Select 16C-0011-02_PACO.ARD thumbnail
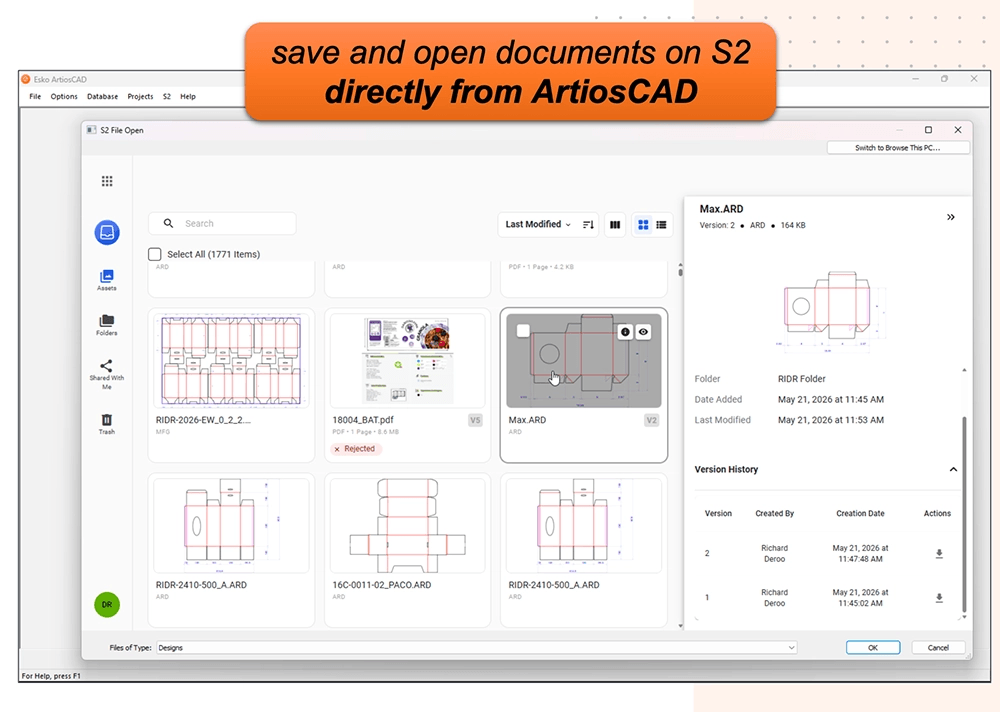Image resolution: width=1000 pixels, height=712 pixels. pos(408,525)
